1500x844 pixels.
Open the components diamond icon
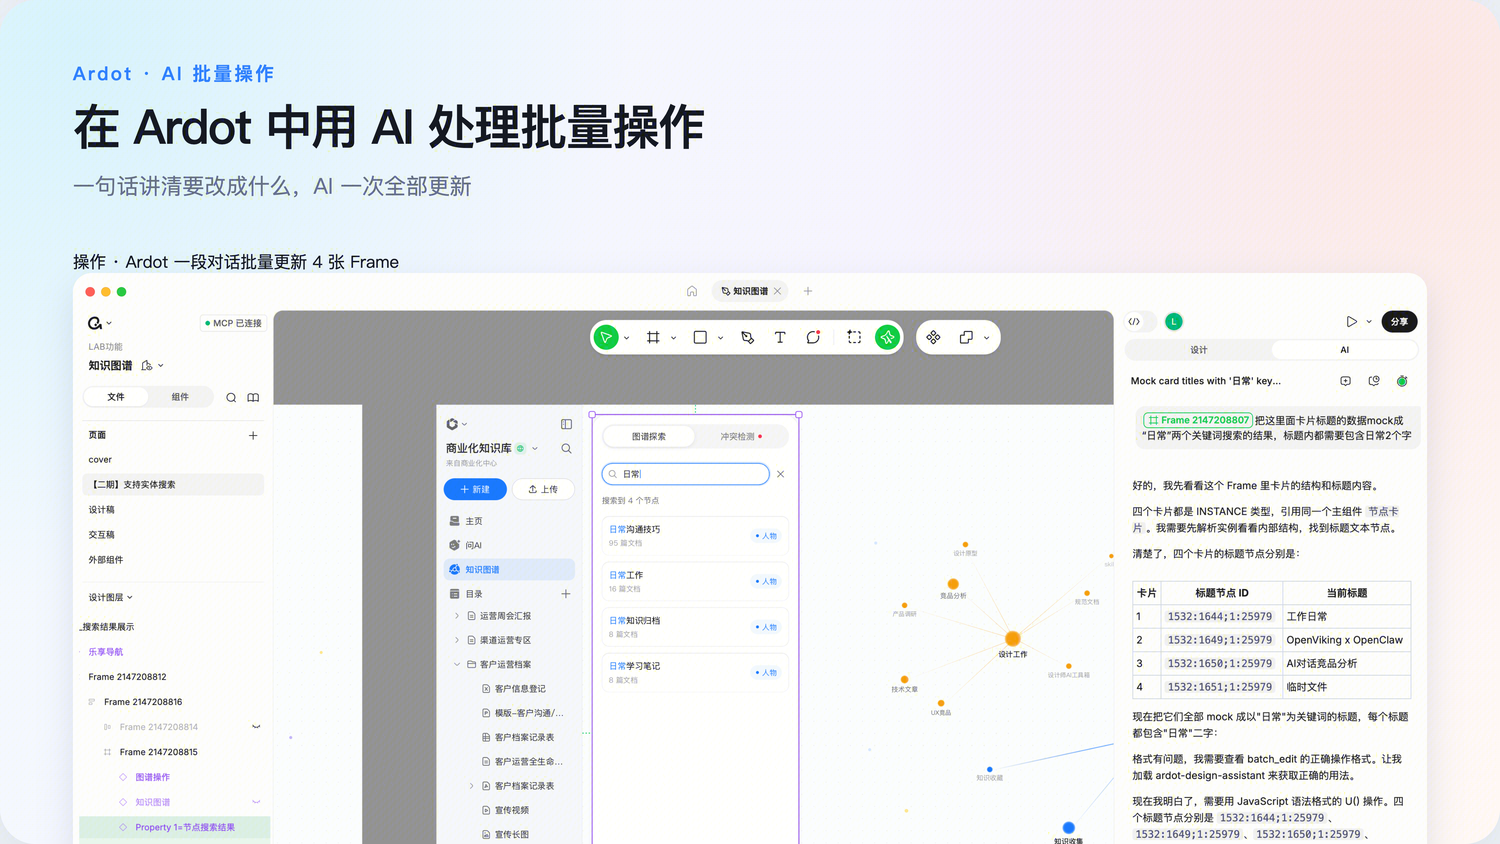[933, 338]
